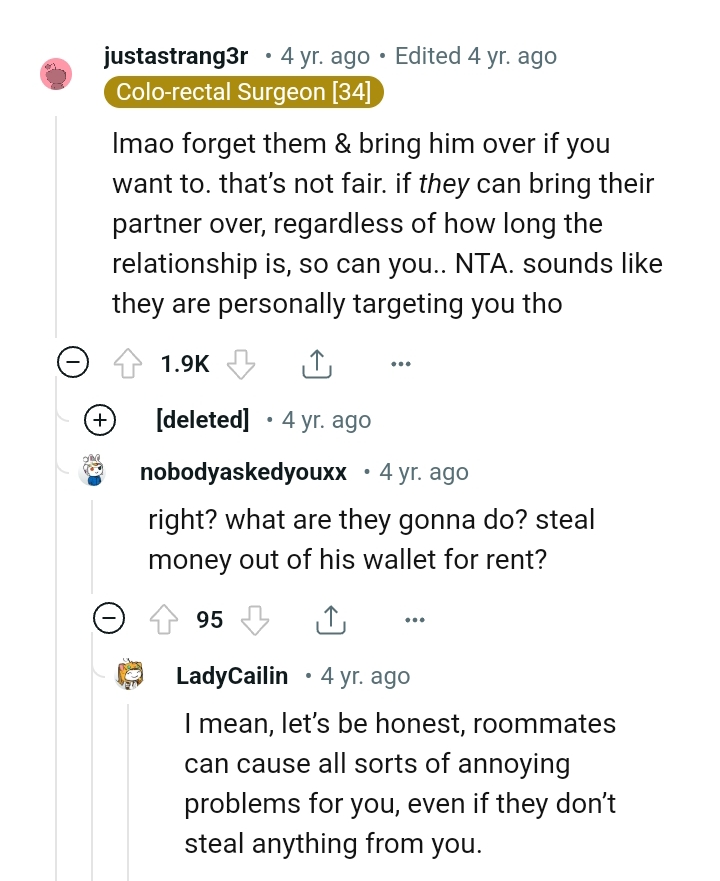Open overflow menu on nobodyaskedyouxx's comment
The width and height of the screenshot is (720, 881).
coord(415,620)
